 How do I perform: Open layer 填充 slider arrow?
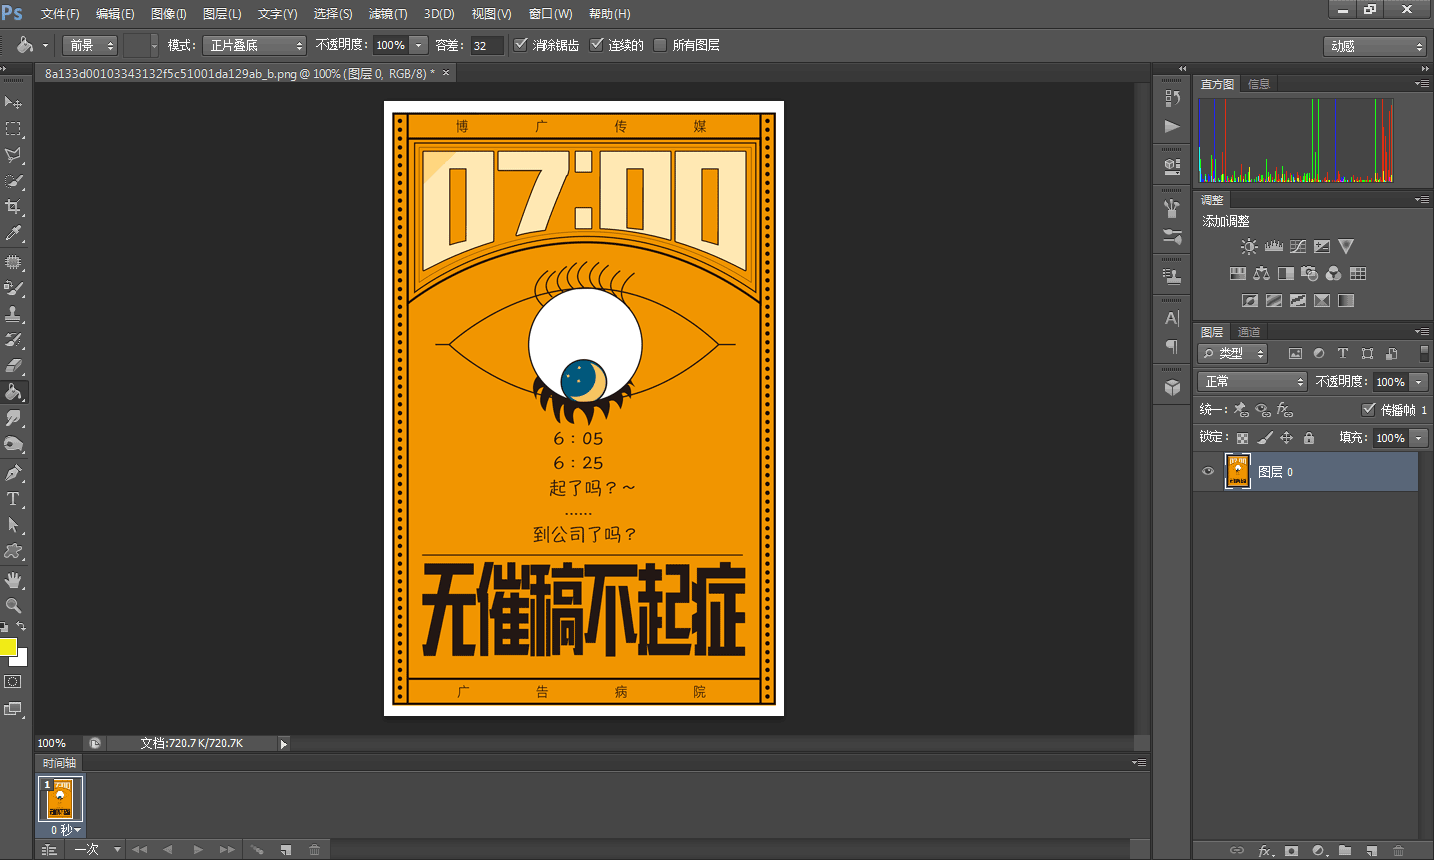(1418, 438)
